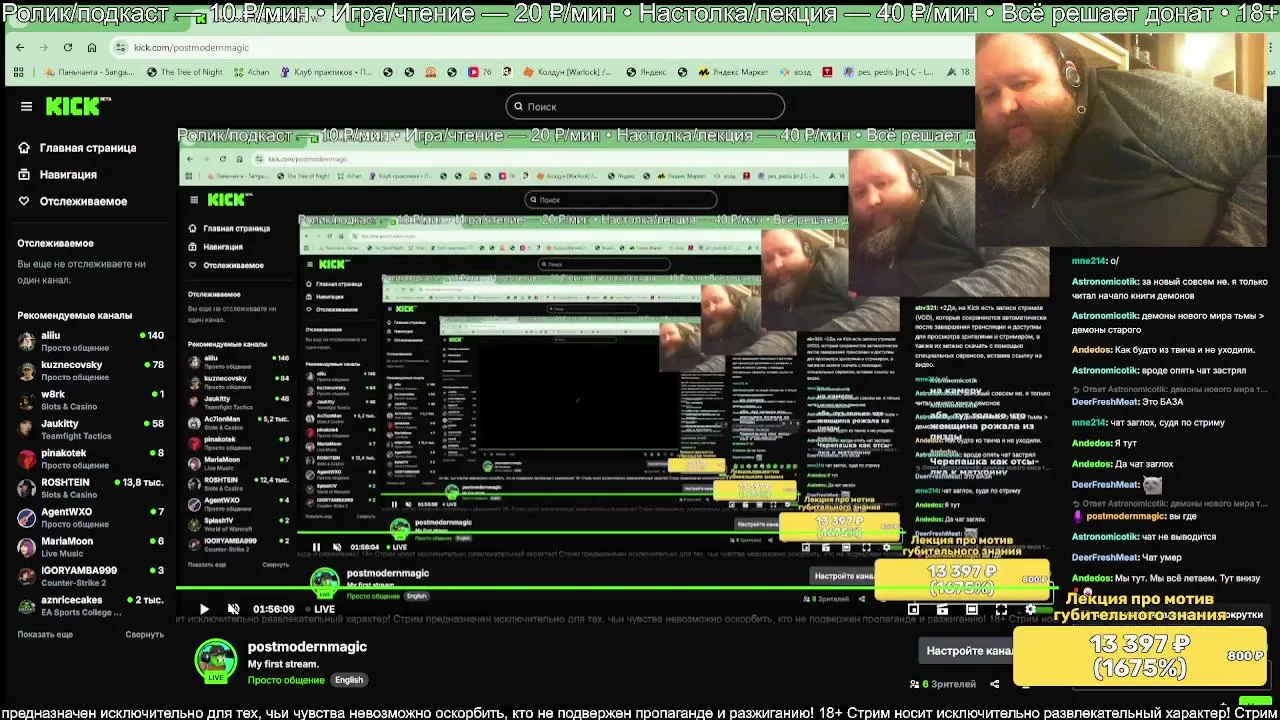The image size is (1280, 720).
Task: Open the pinakotek recommended channel
Action: click(x=90, y=458)
